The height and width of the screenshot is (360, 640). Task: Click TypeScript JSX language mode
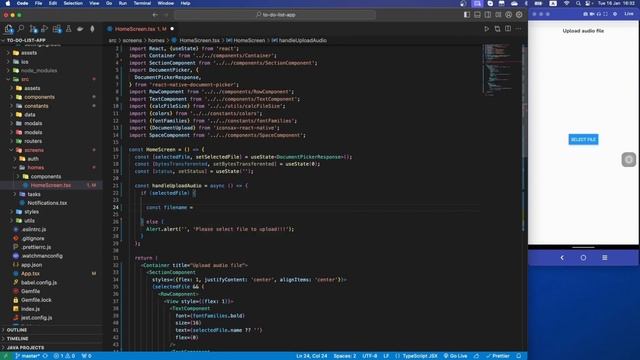pyautogui.click(x=420, y=356)
